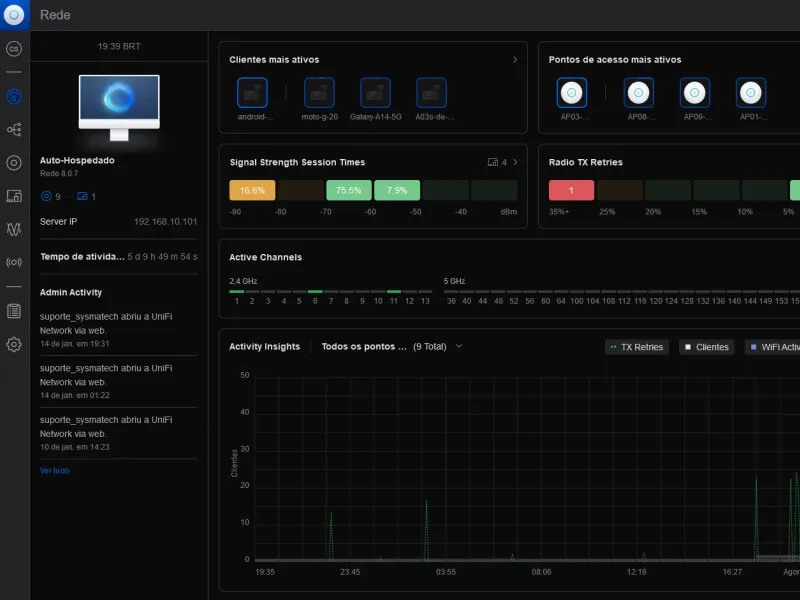Toggle the TX Retries chart series
This screenshot has height=600, width=800.
pyautogui.click(x=636, y=347)
